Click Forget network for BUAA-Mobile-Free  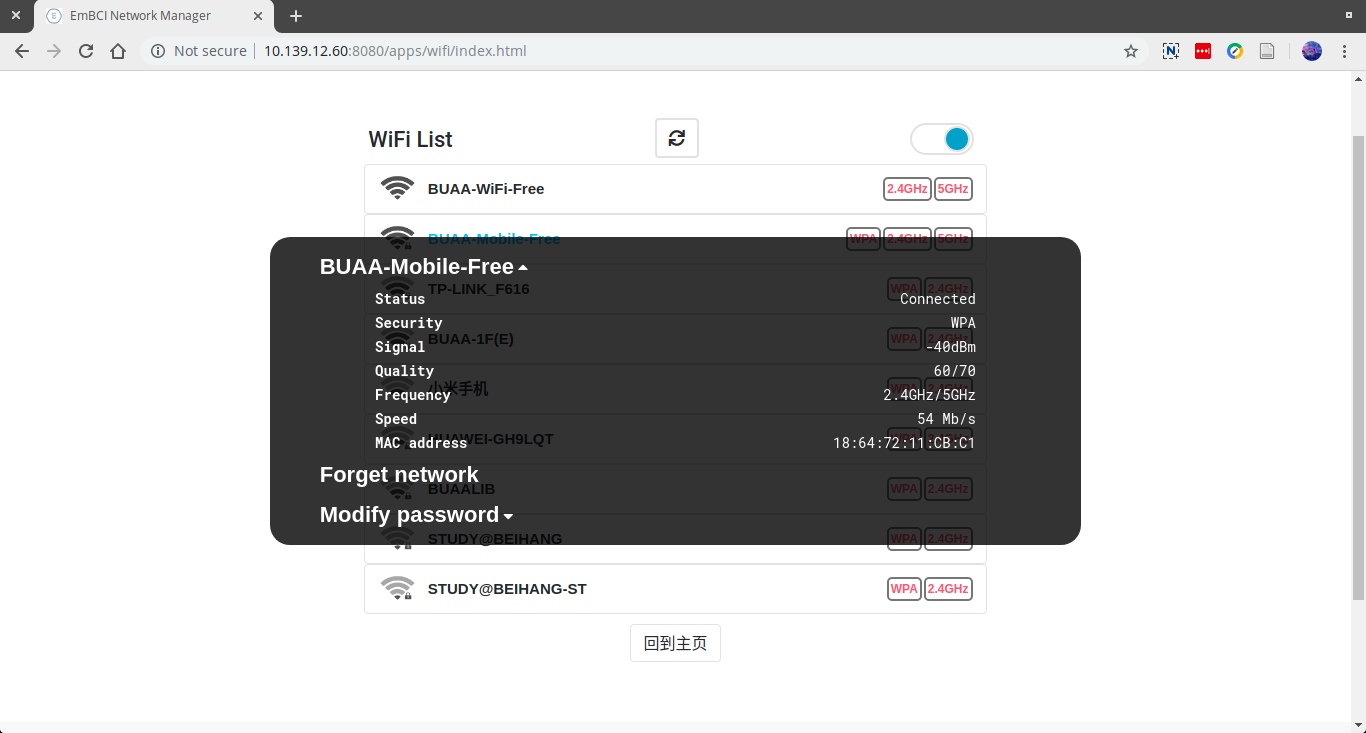399,474
